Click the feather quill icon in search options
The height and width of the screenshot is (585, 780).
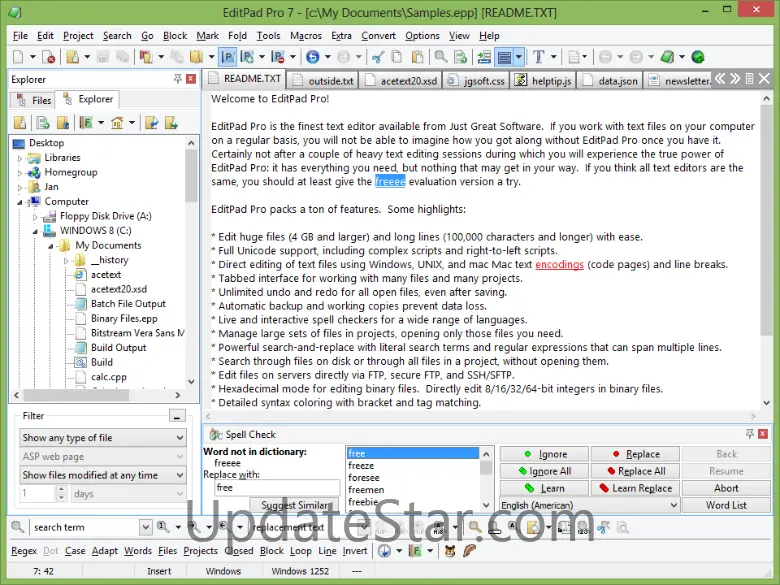click(469, 551)
